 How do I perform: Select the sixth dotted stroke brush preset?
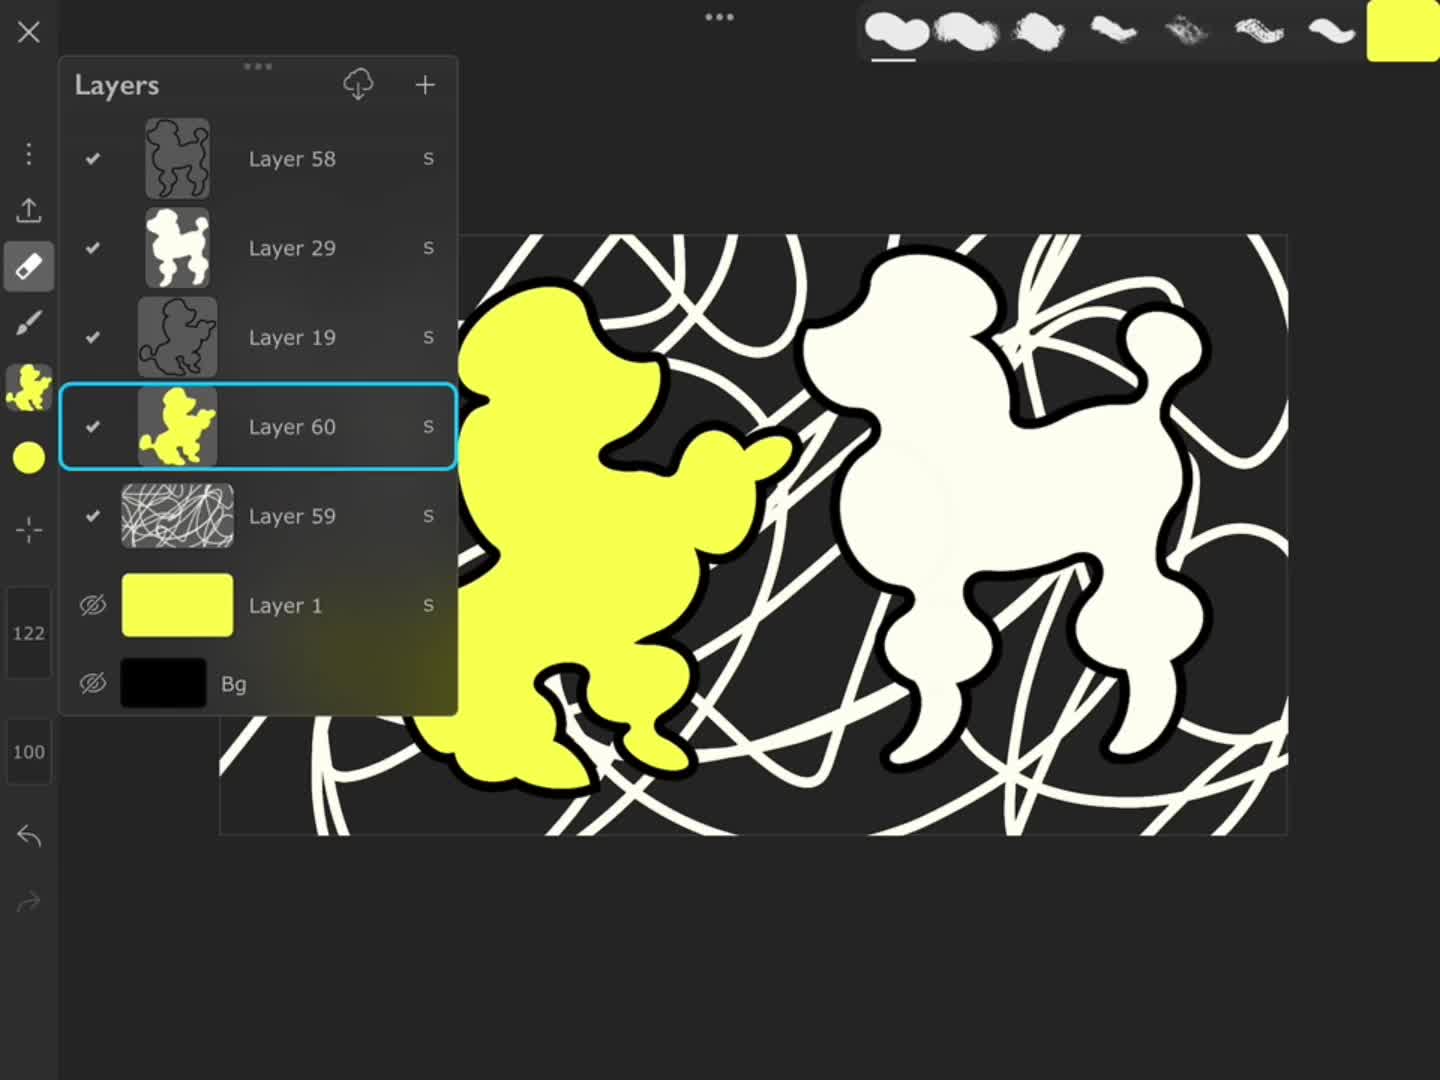click(1259, 32)
